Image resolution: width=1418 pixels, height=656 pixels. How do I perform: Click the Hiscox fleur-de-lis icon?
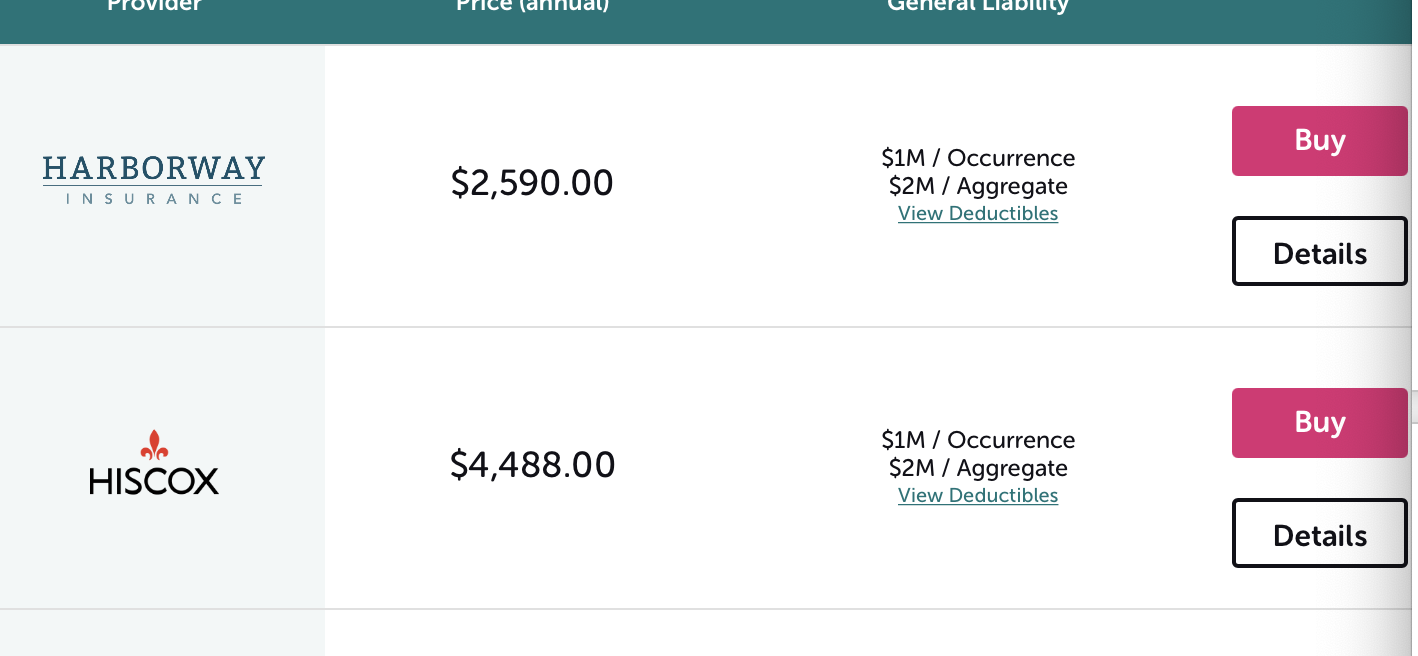click(154, 445)
